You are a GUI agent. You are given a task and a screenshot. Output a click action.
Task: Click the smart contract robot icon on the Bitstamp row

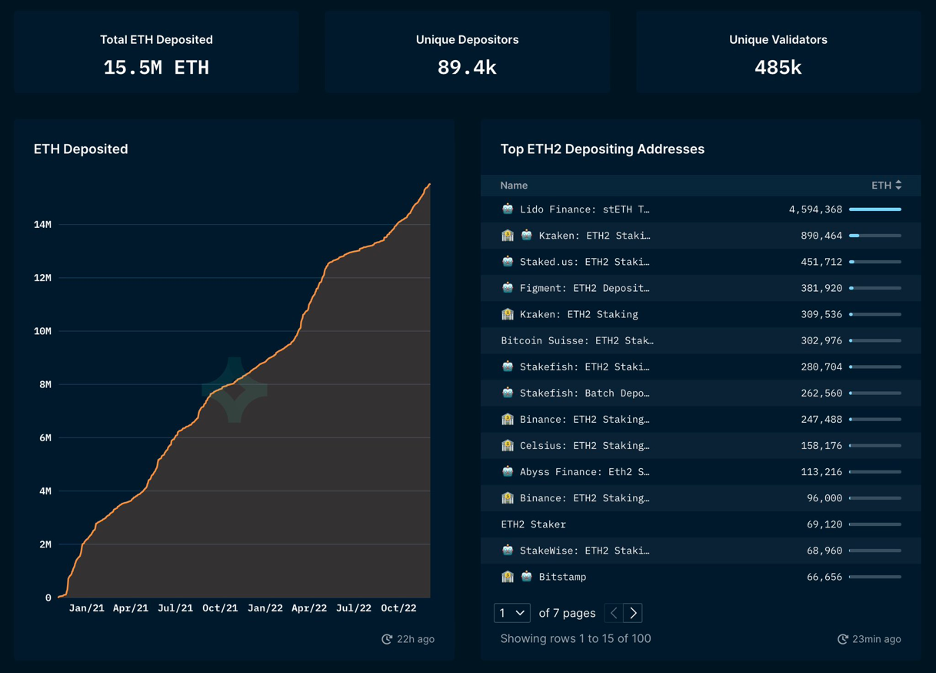[526, 577]
